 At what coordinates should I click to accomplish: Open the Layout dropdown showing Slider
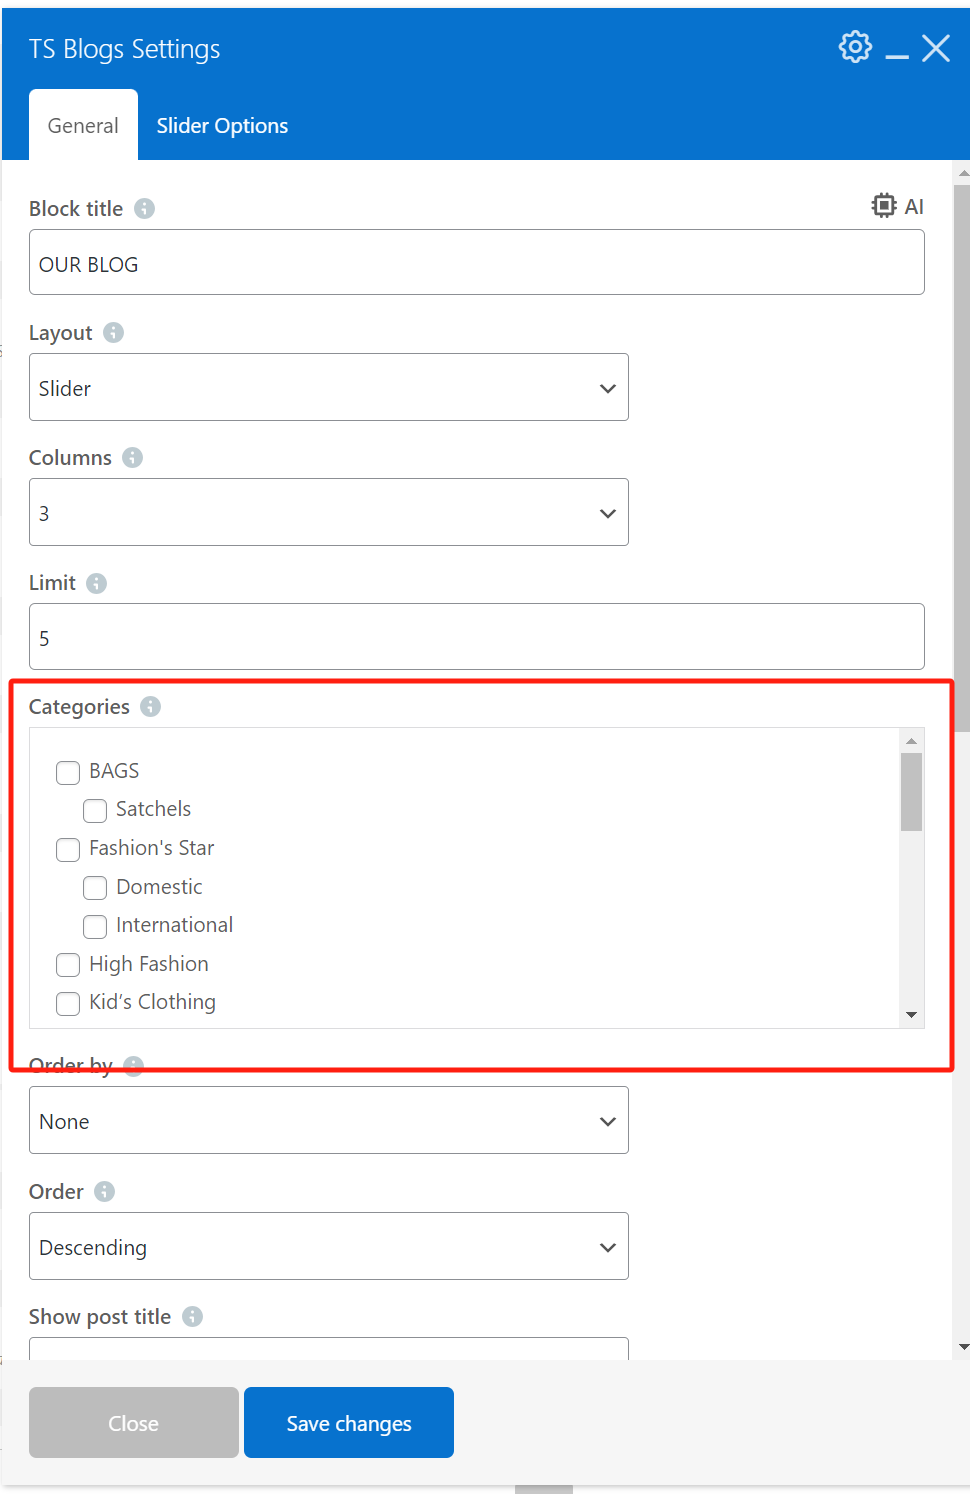[329, 387]
